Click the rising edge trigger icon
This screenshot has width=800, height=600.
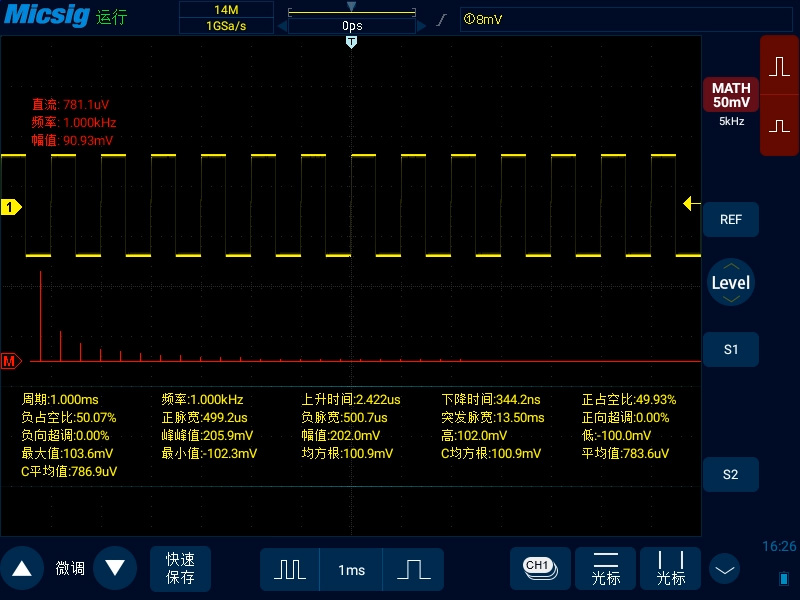(443, 20)
